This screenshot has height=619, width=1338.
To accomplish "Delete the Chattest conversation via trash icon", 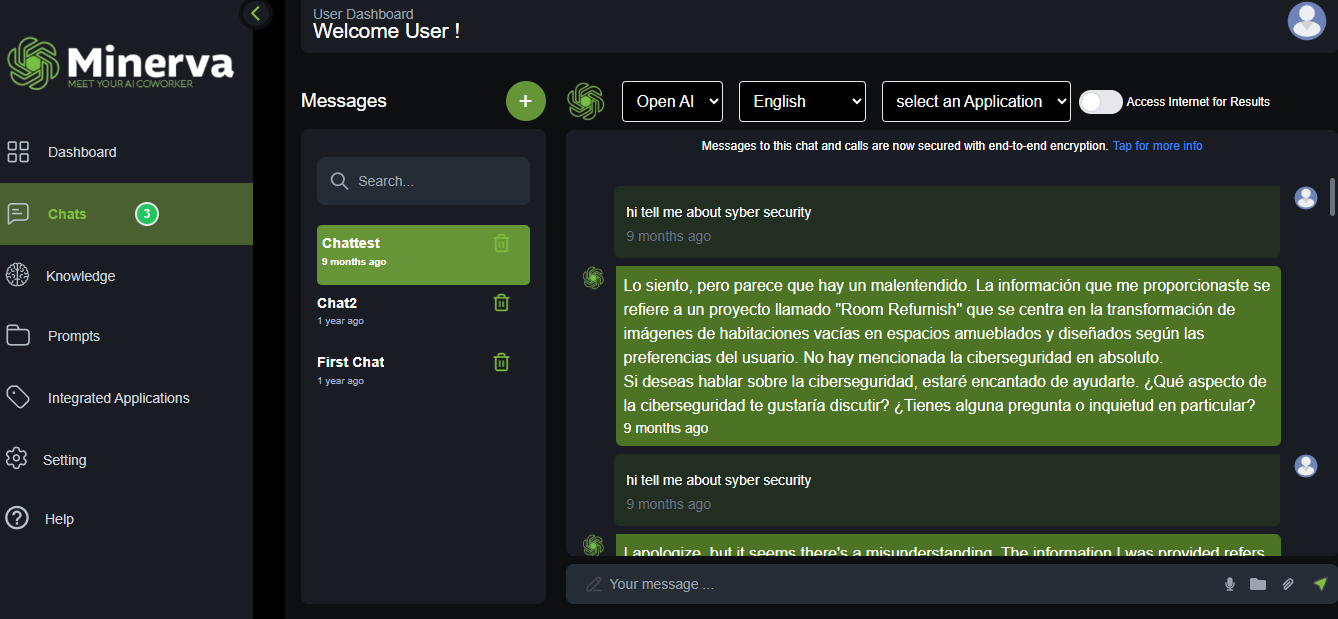I will tap(502, 243).
